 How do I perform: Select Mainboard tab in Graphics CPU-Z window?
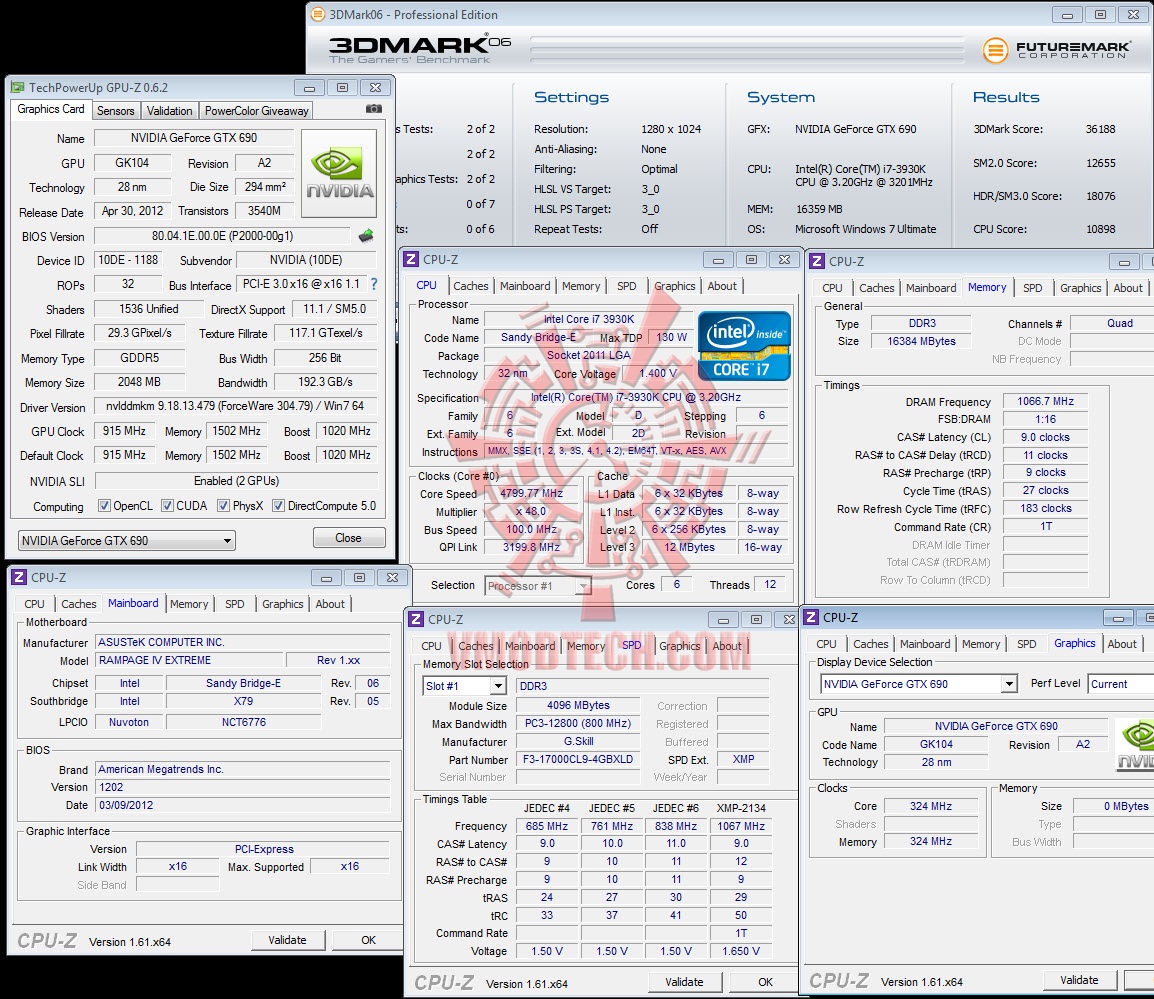[x=925, y=643]
